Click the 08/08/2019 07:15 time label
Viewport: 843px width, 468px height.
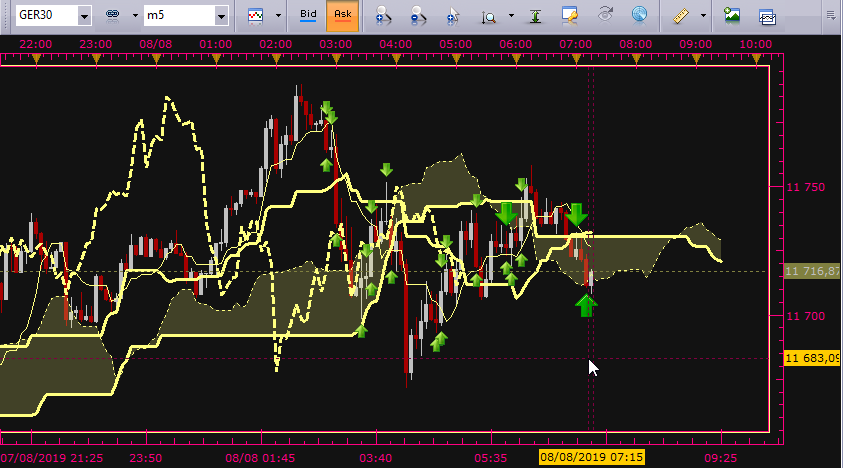(591, 458)
